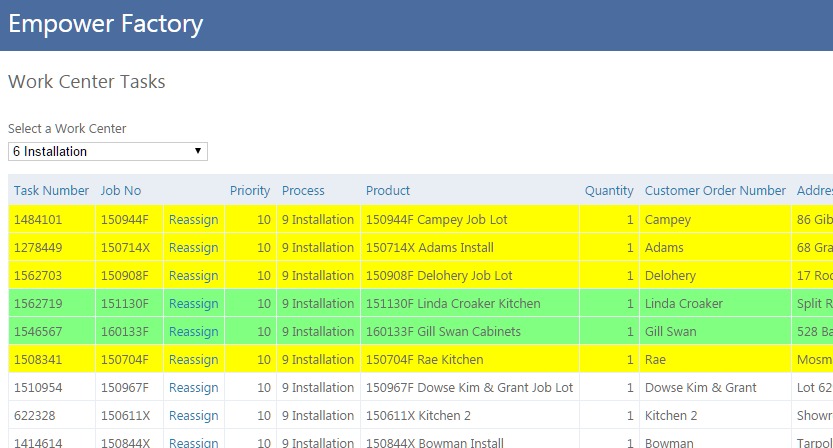833x448 pixels.
Task: Sort by Process column header
Action: coord(303,191)
